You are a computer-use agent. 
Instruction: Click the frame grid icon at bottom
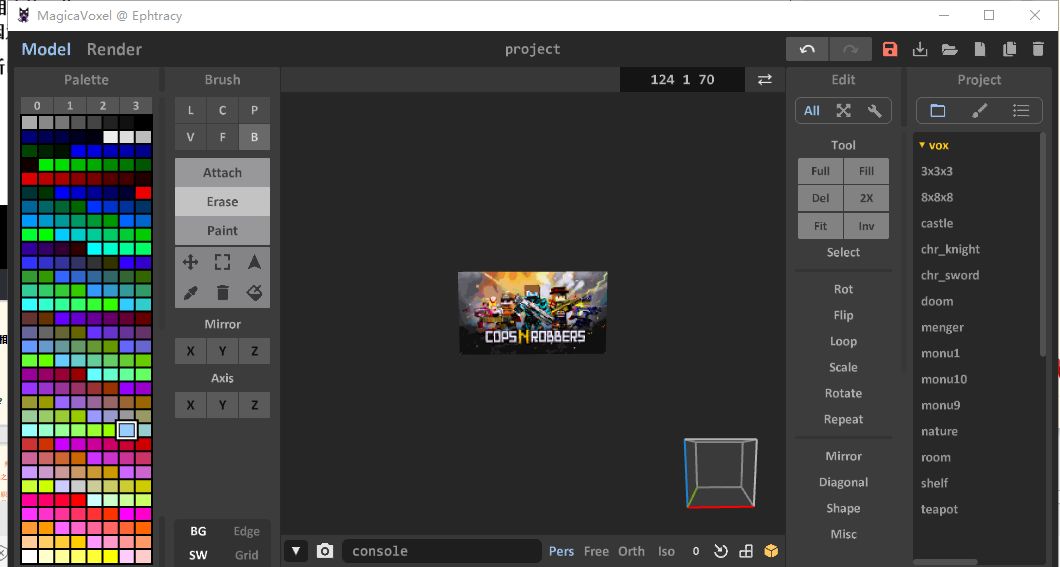pos(746,551)
